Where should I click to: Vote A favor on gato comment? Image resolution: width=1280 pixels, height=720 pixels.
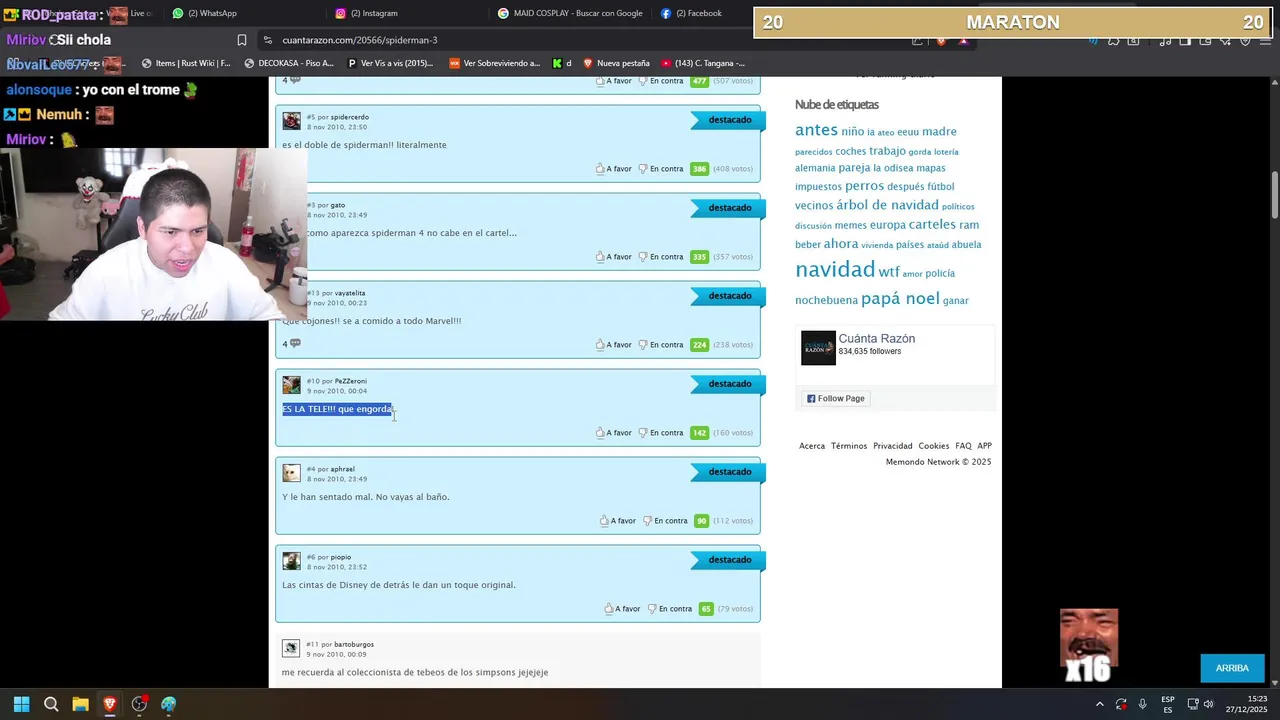coord(614,257)
